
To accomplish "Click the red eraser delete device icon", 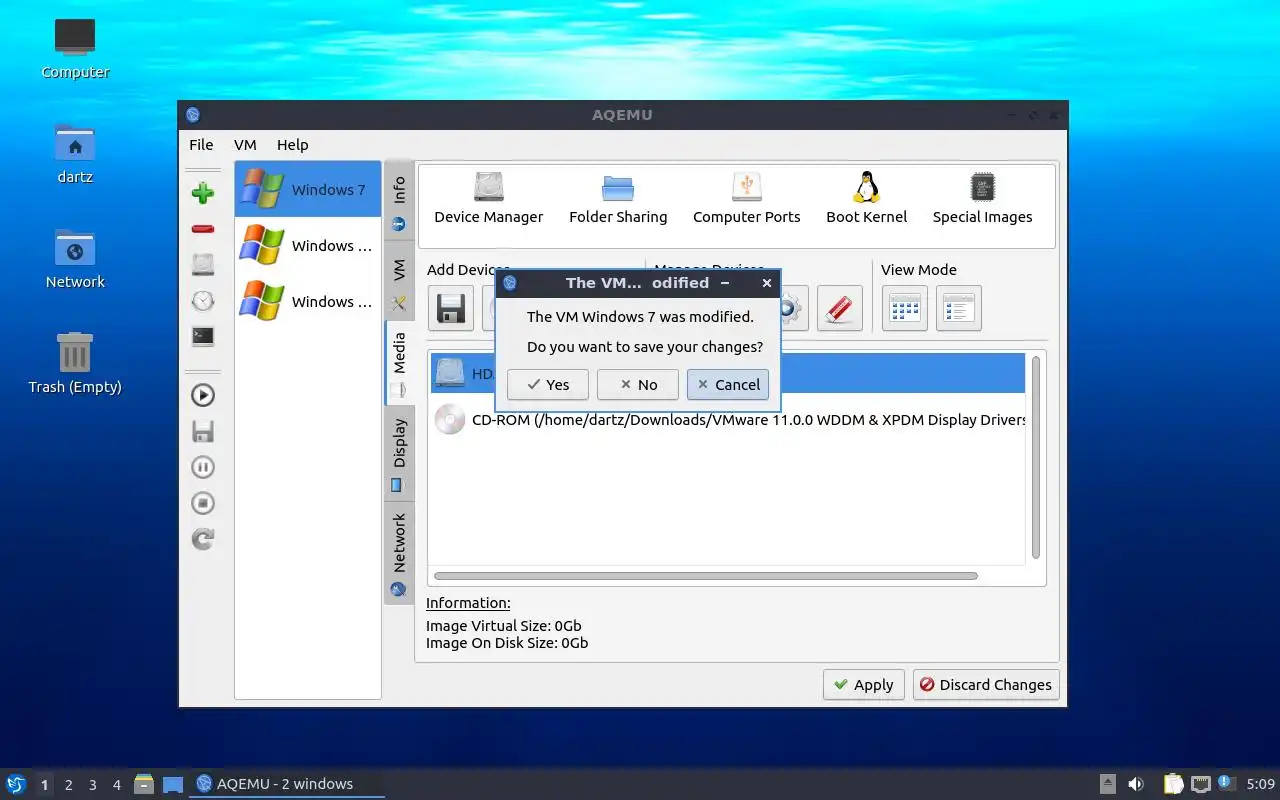I will coord(840,309).
